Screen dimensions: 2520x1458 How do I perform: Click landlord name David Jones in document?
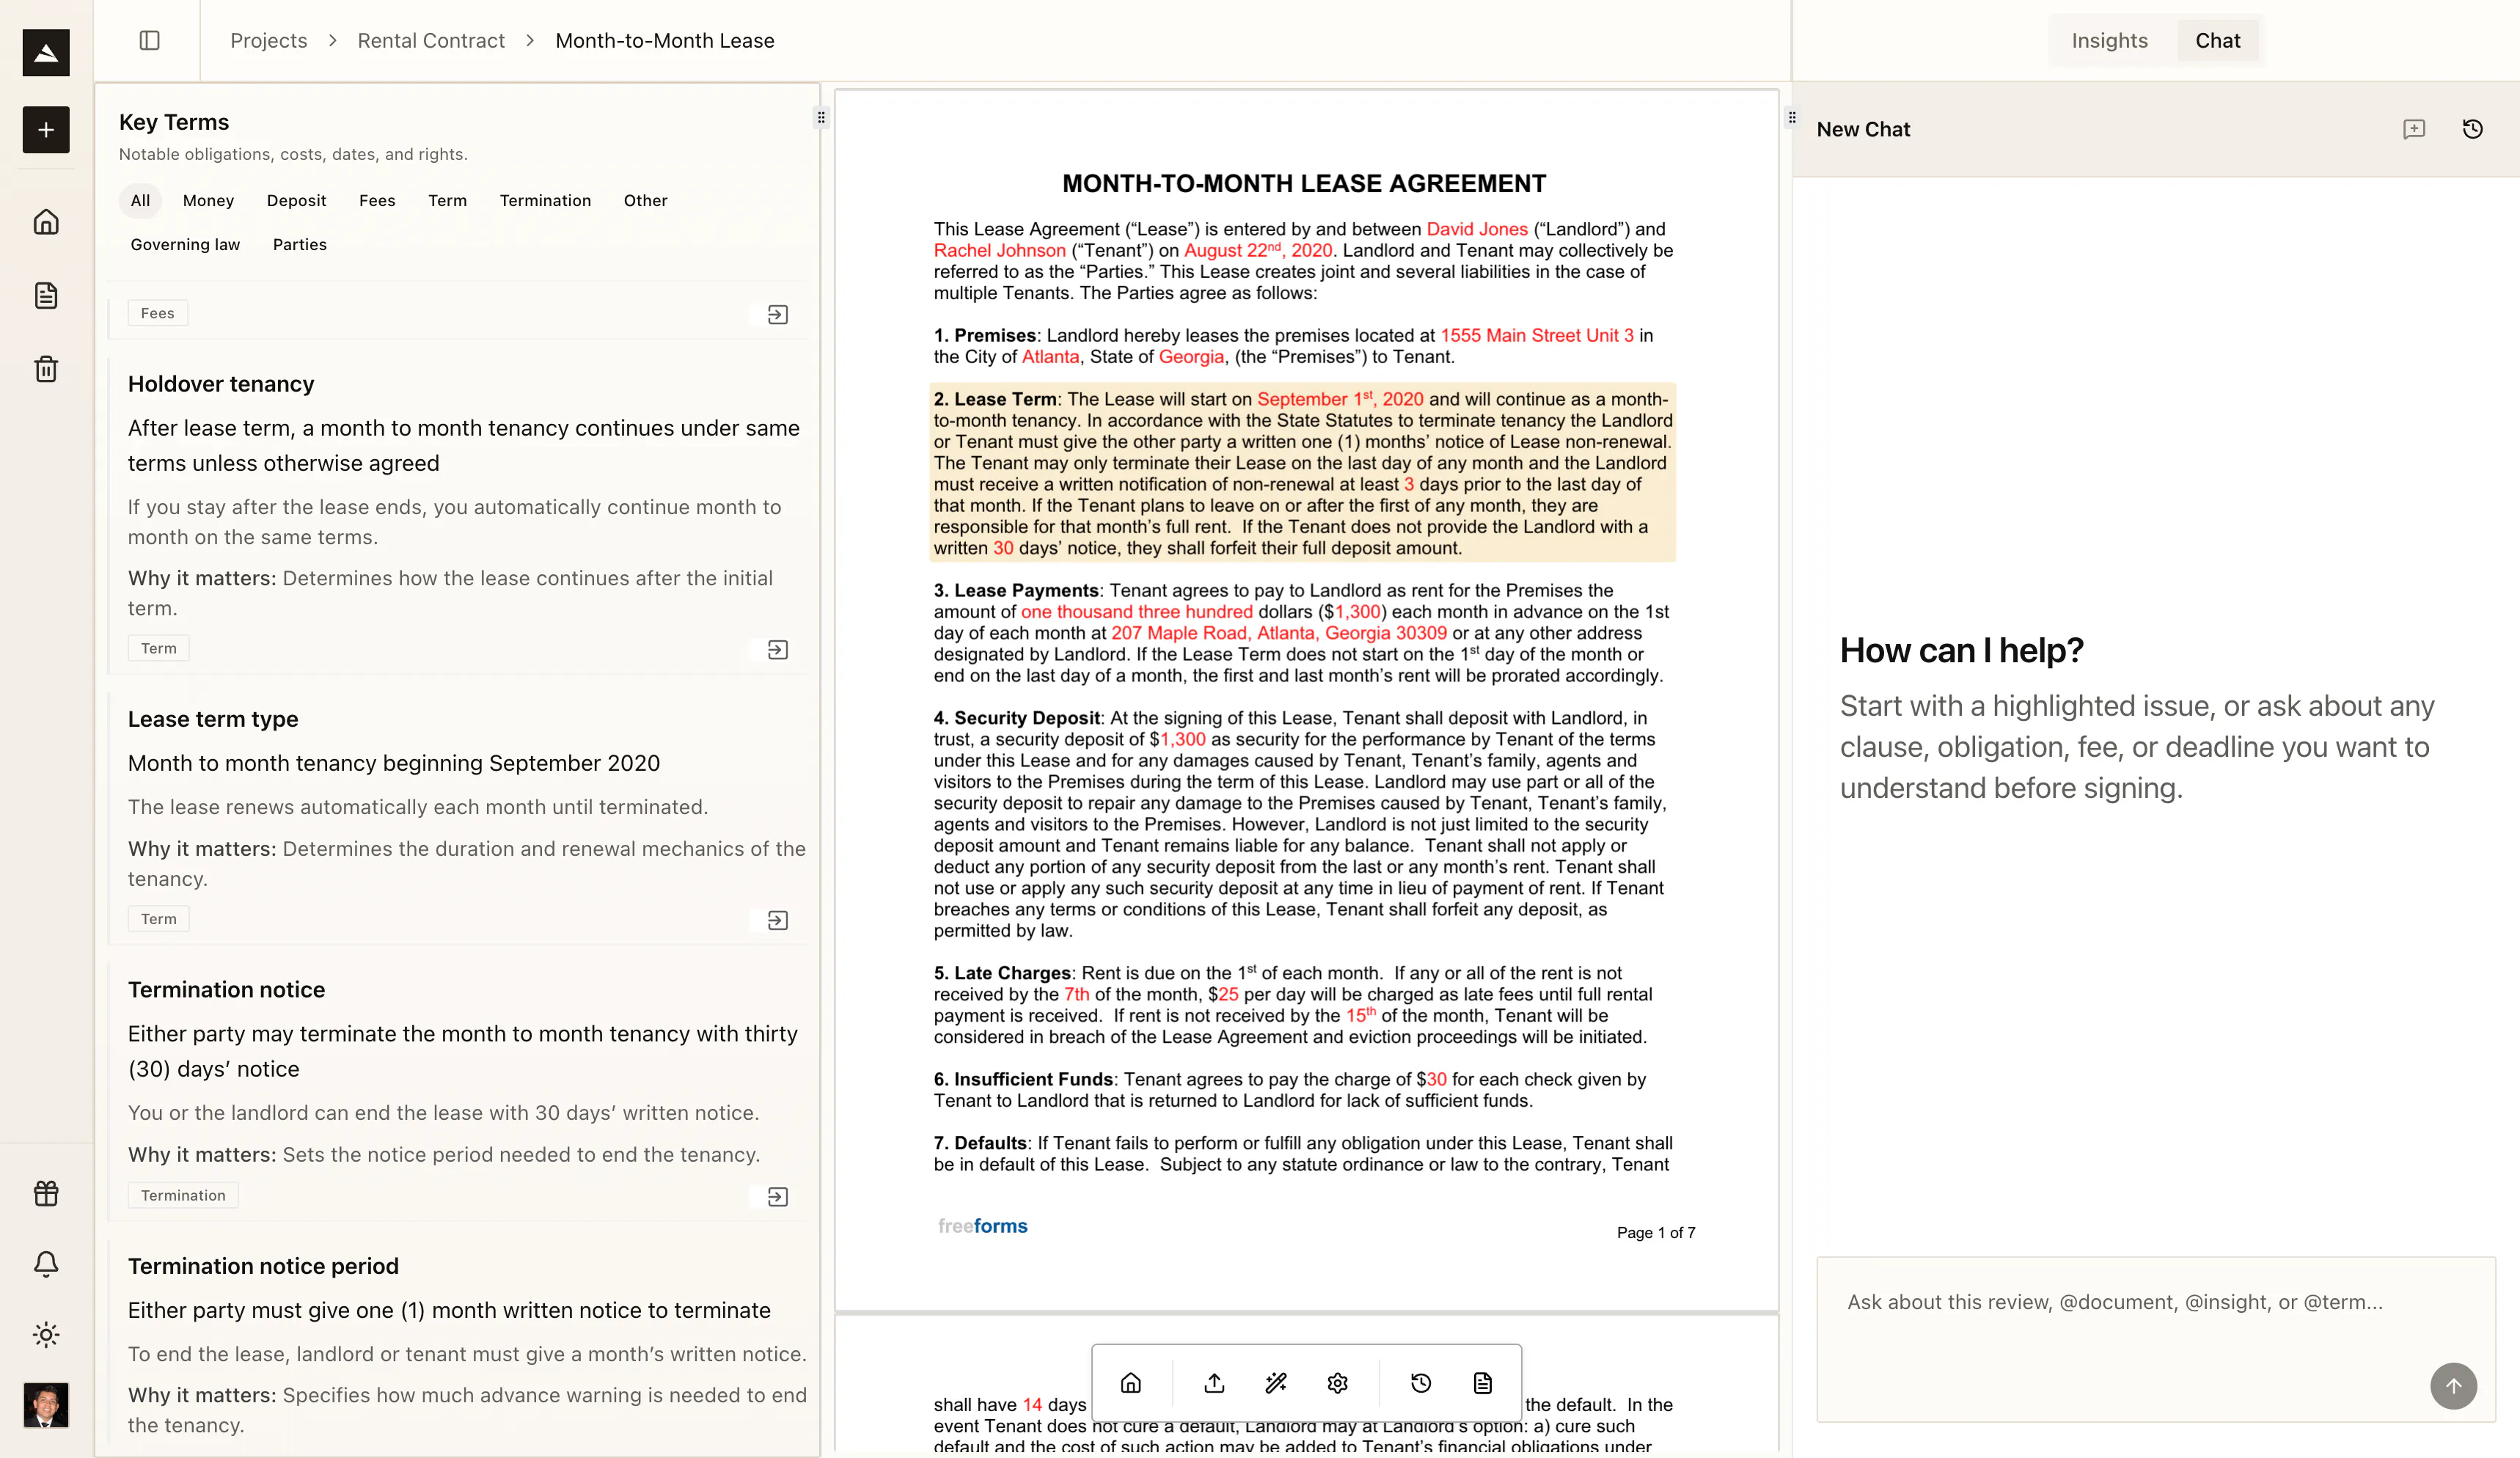point(1477,229)
